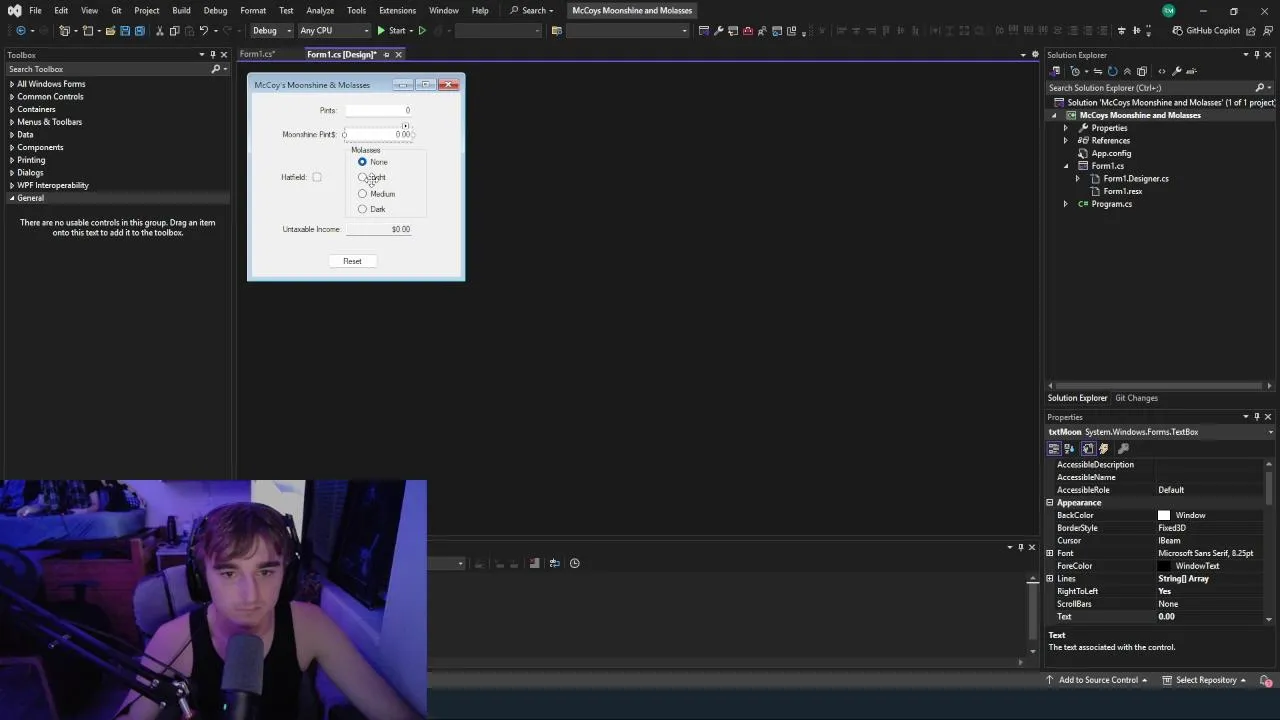Expand the Containers toolbox group
Screen dimensions: 1280x720
12,110
